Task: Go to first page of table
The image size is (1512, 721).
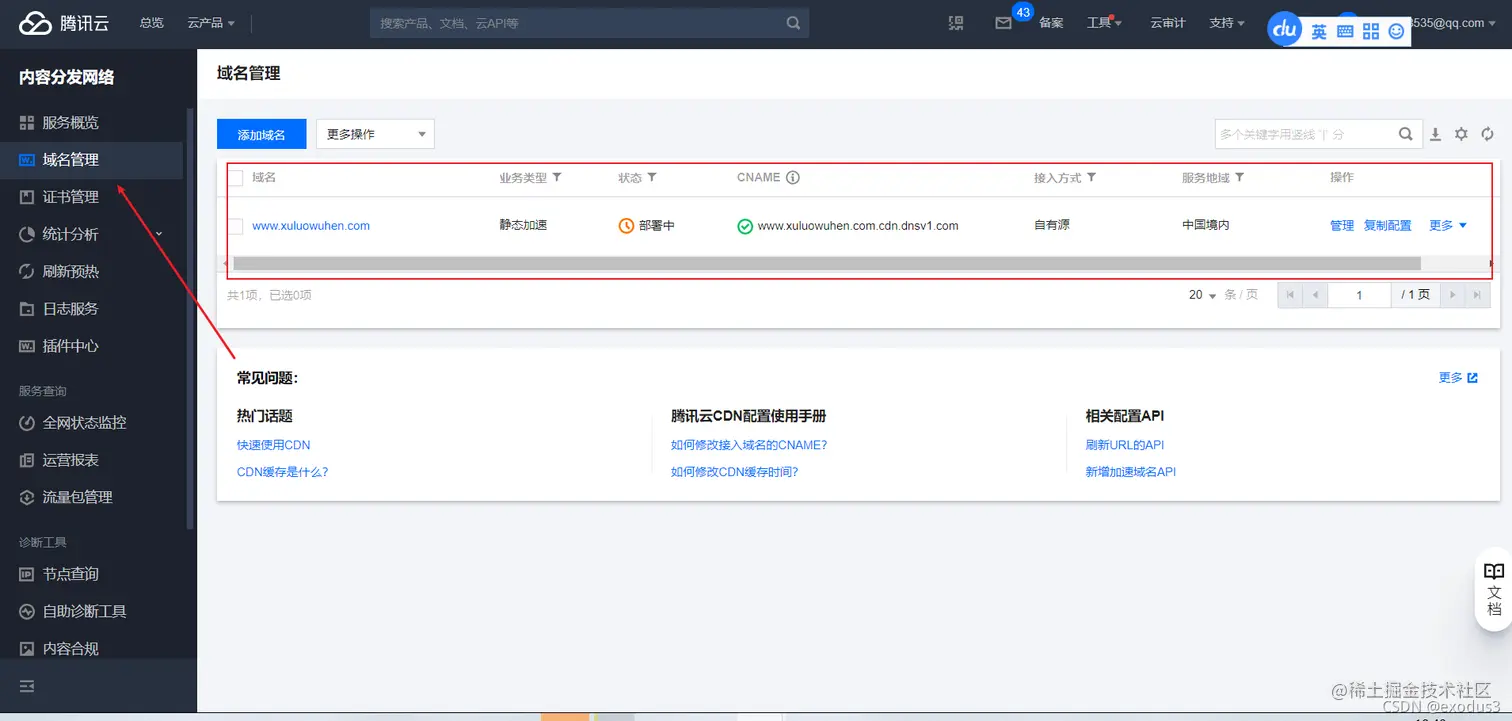Action: (1291, 295)
